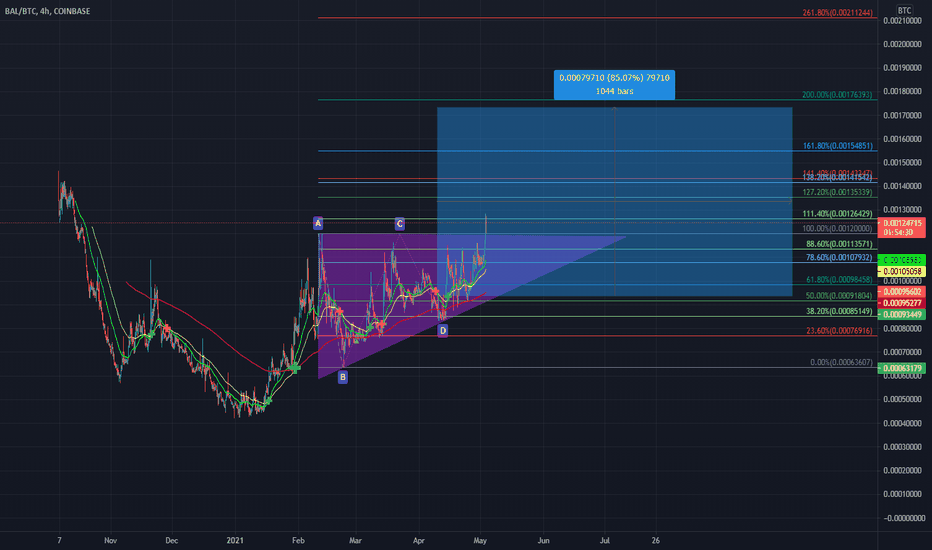
Task: Click the Feb date on time axis
Action: click(298, 540)
